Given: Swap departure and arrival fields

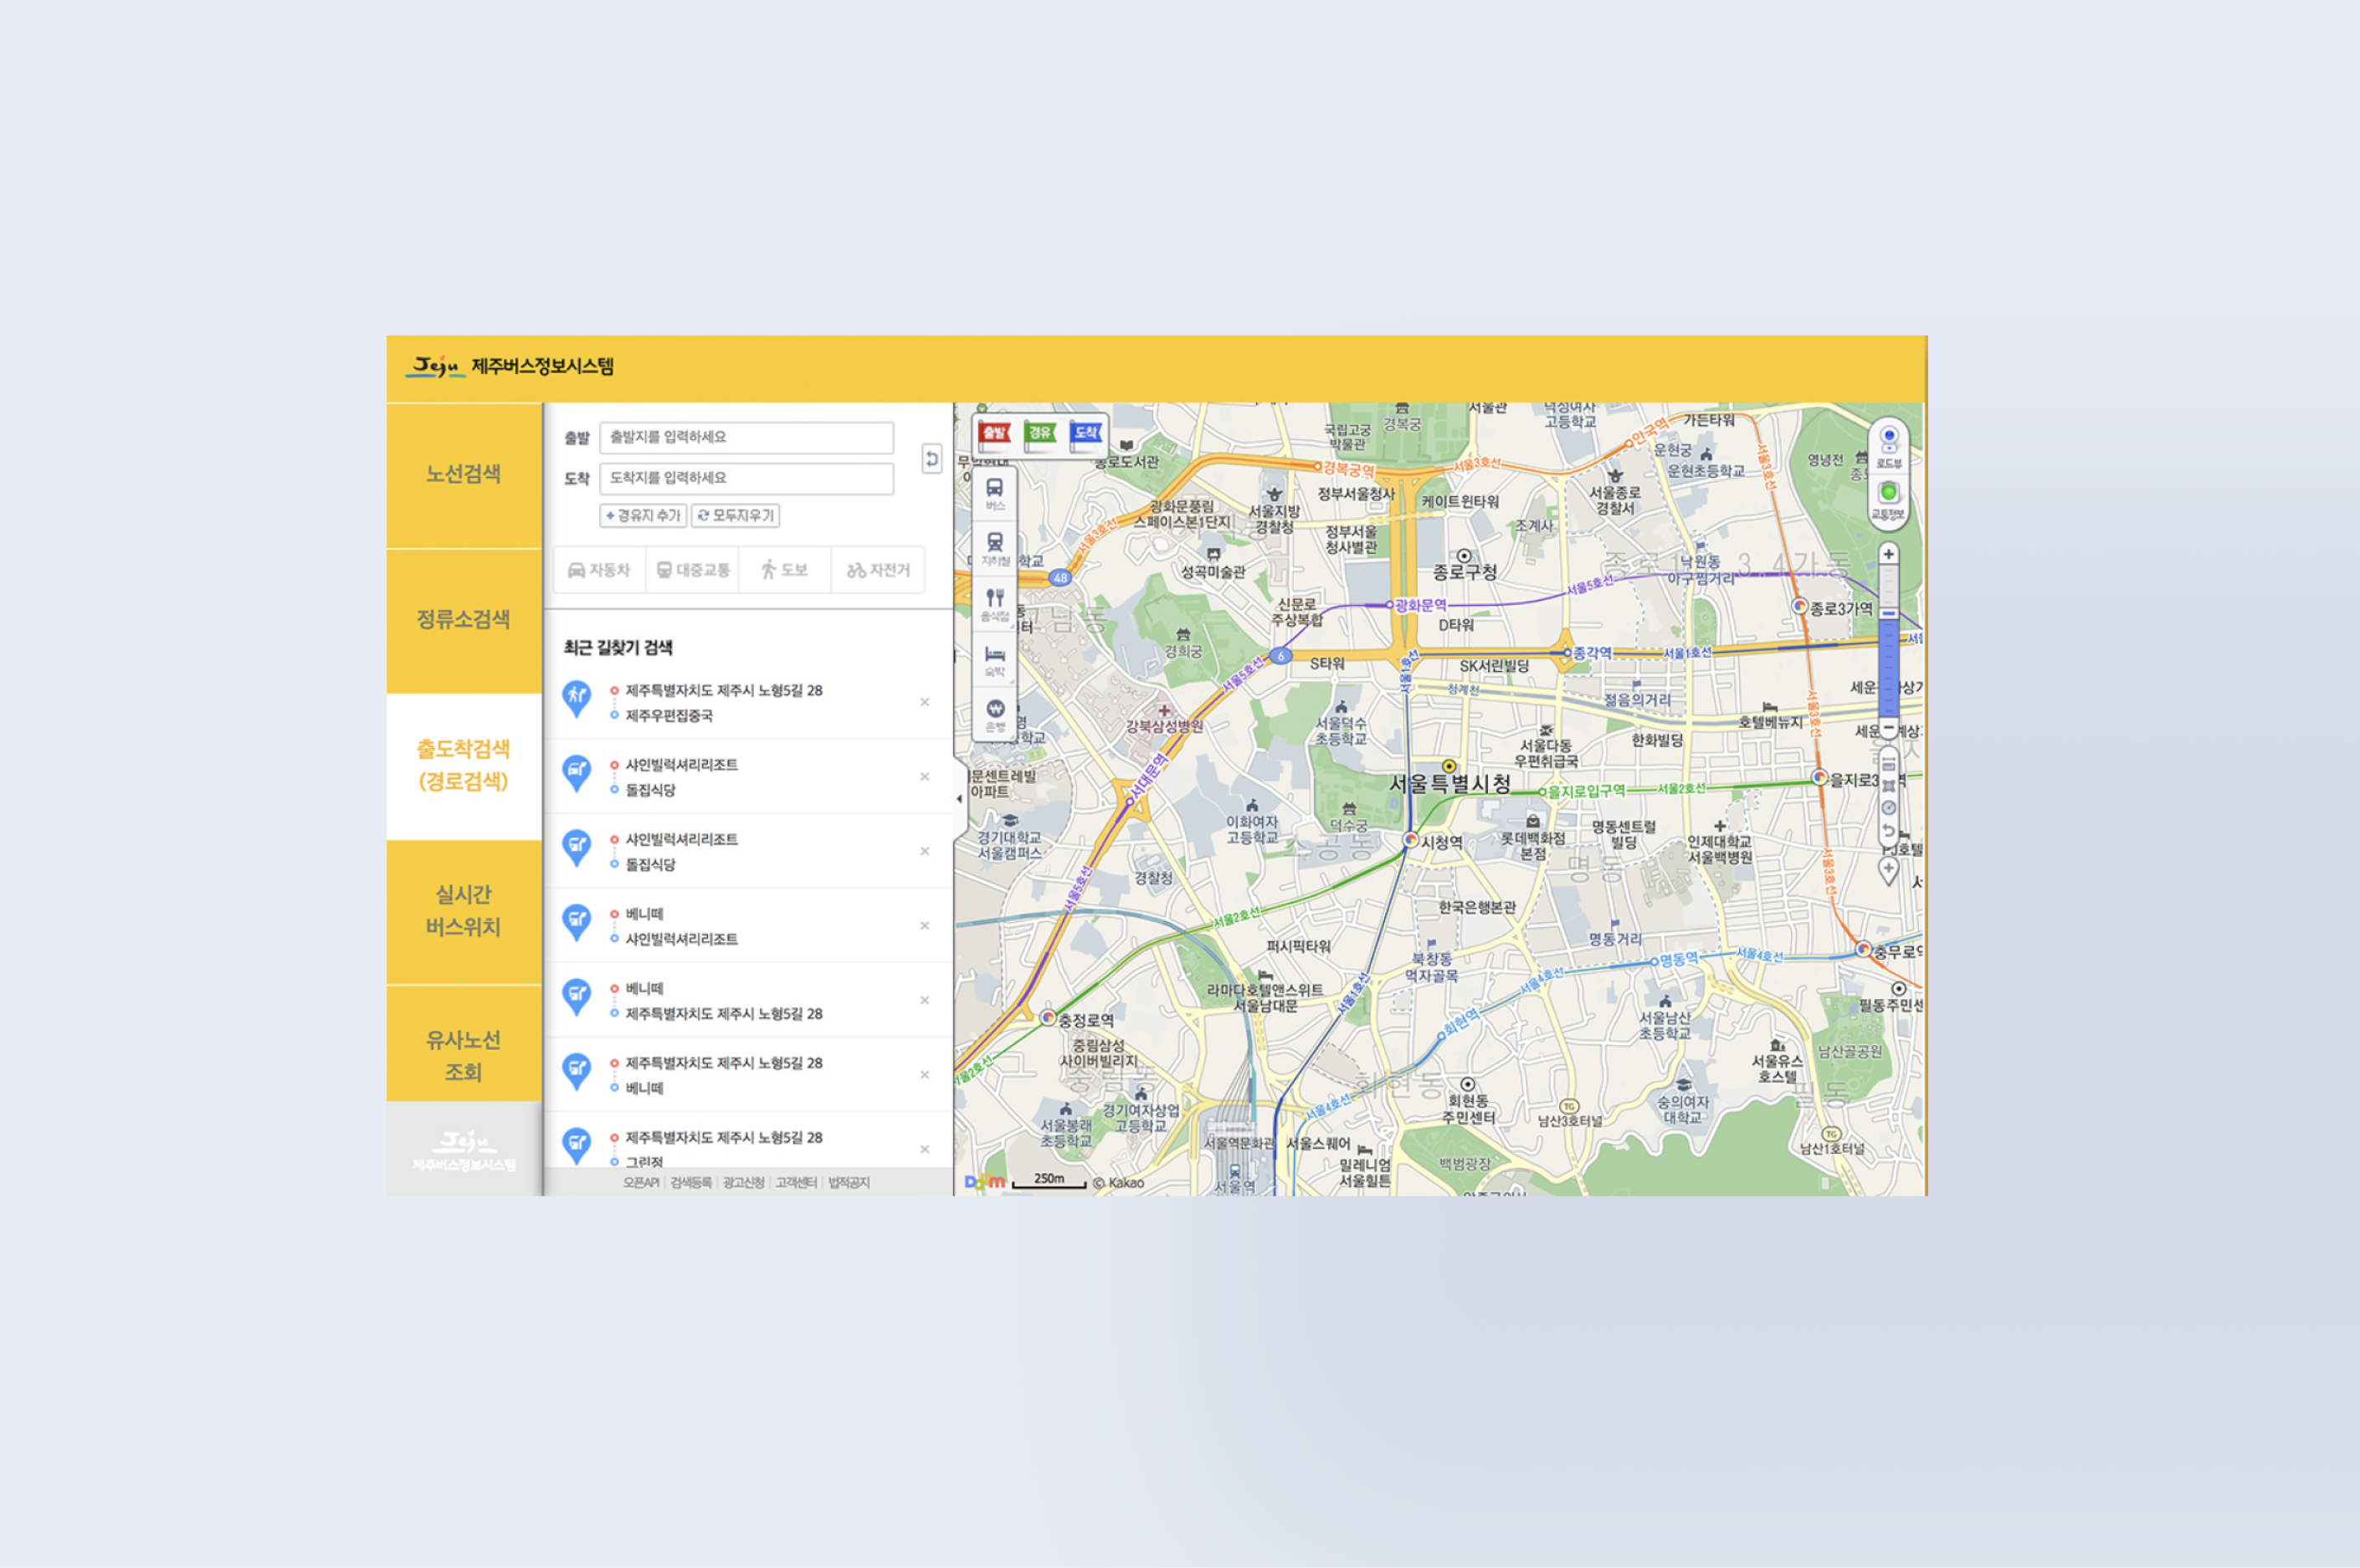Looking at the screenshot, I should pos(931,458).
